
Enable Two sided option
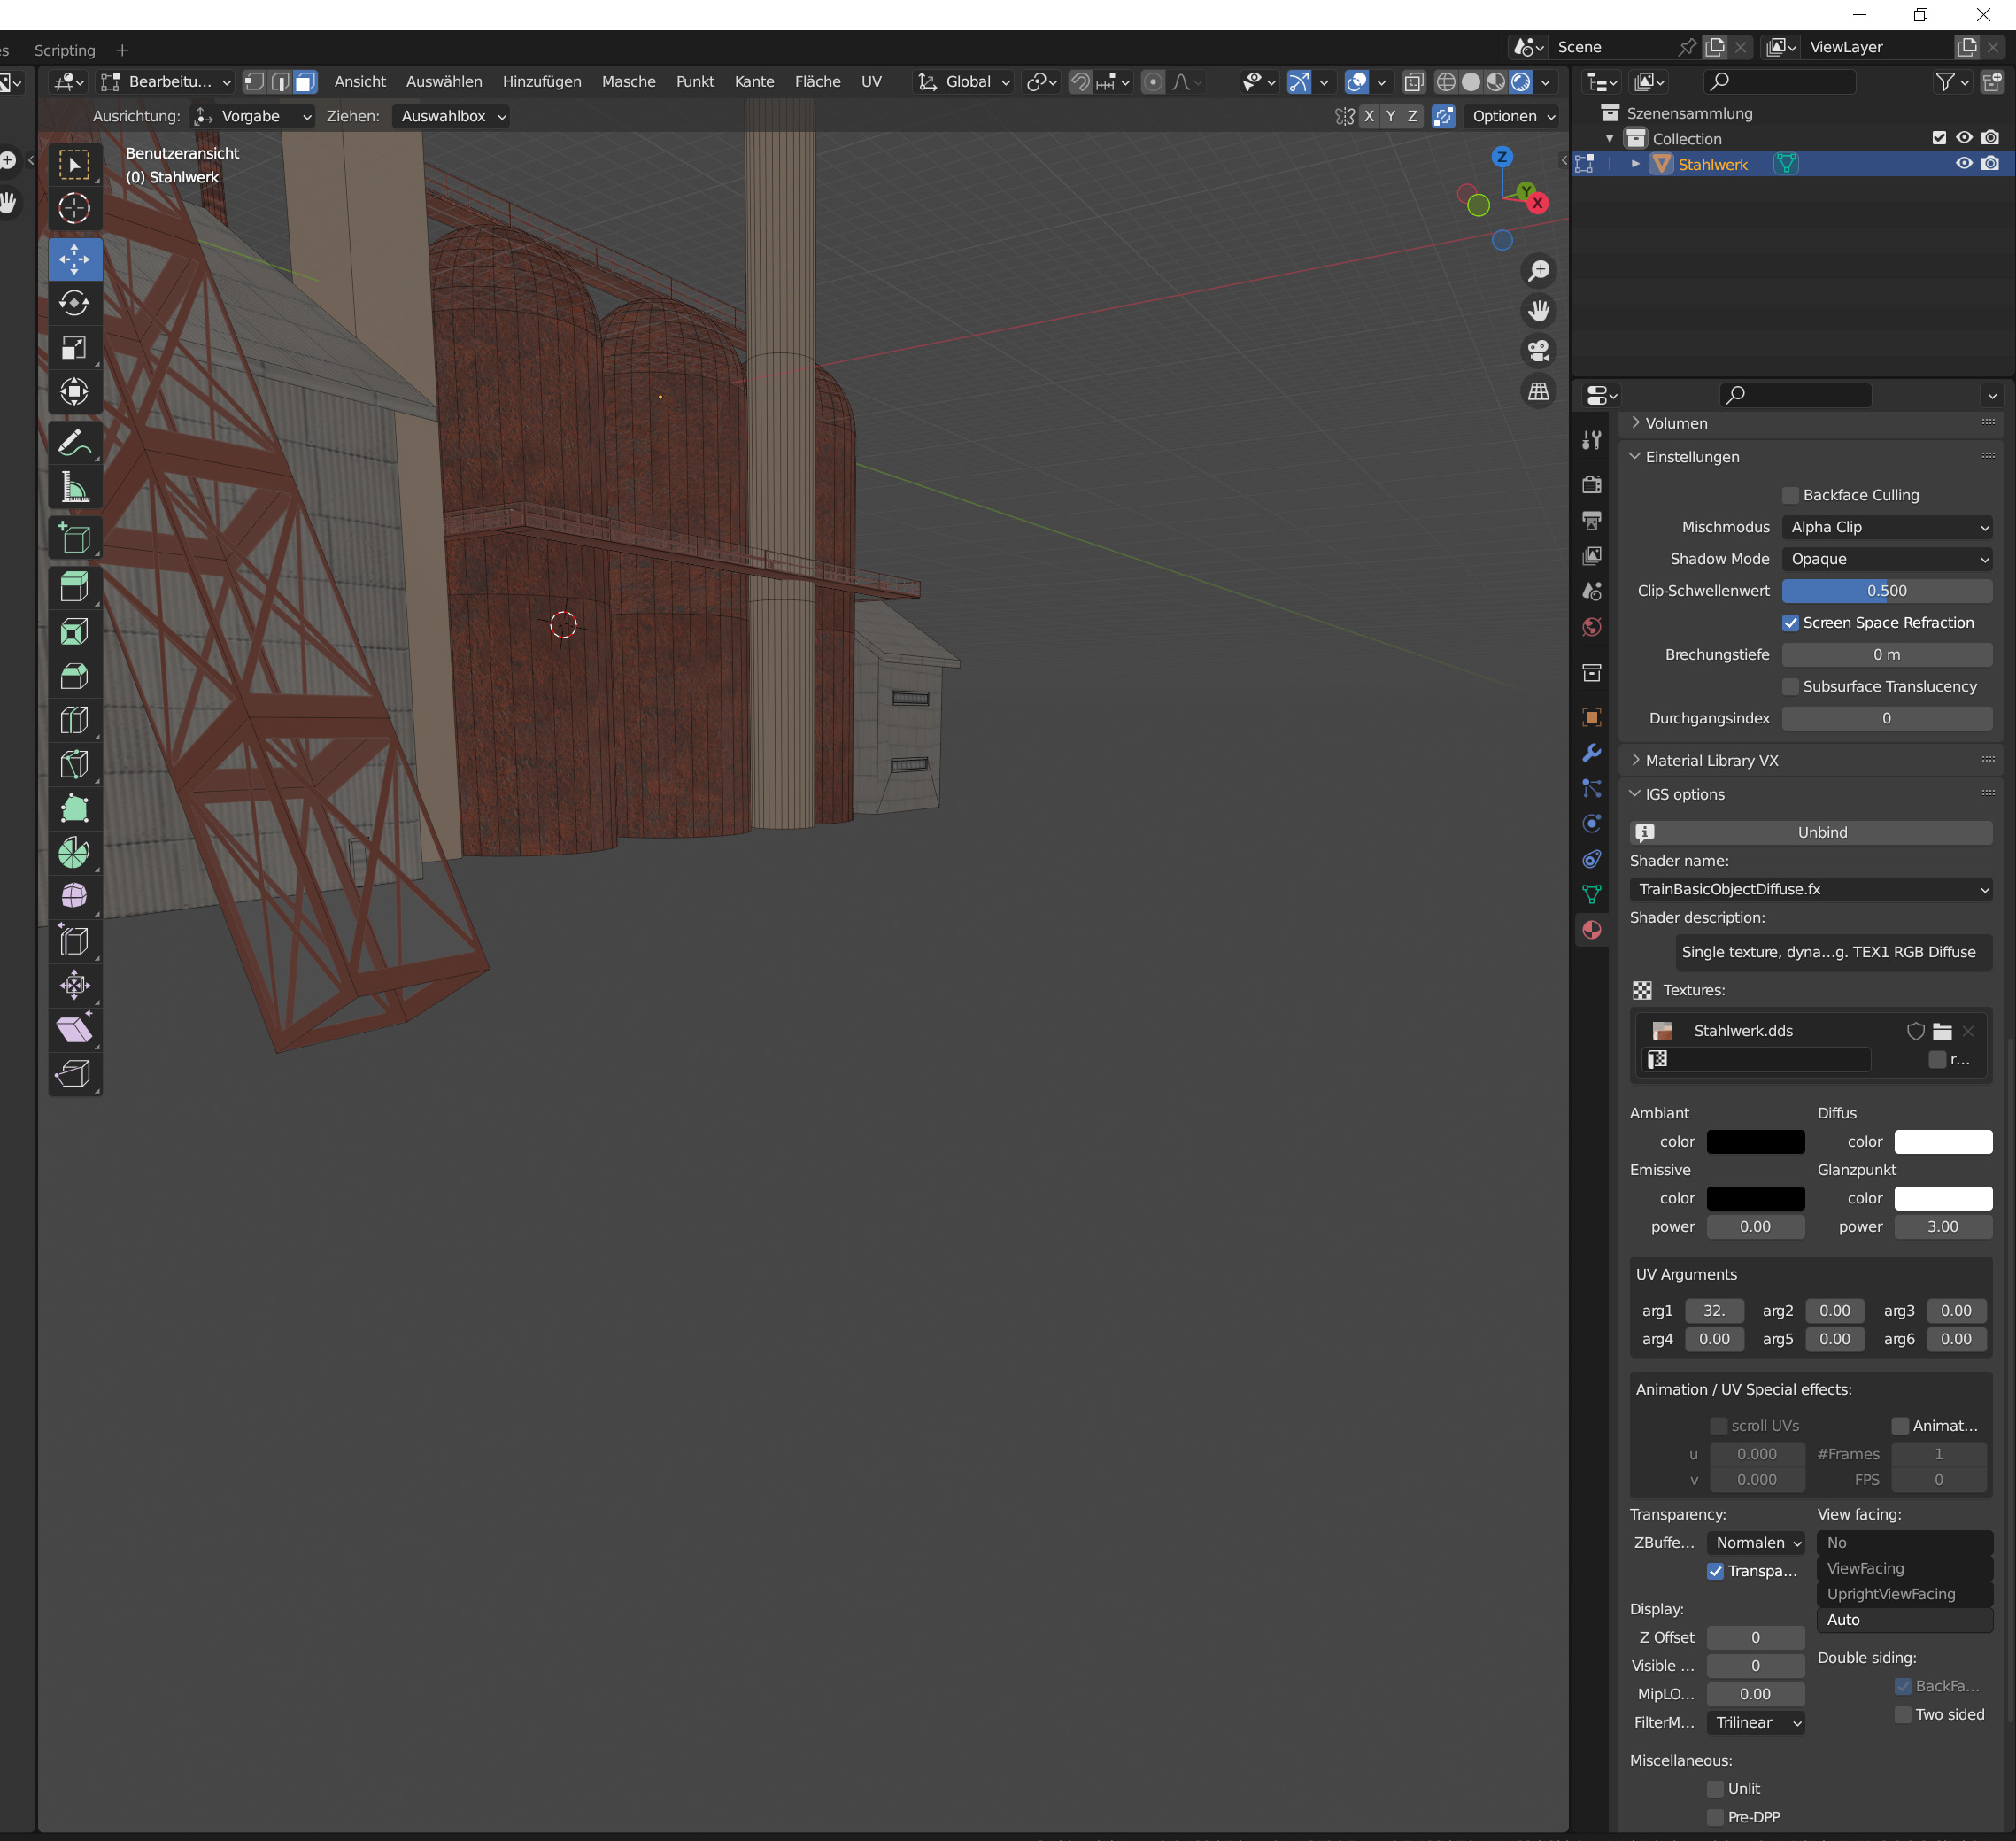coord(1902,1714)
